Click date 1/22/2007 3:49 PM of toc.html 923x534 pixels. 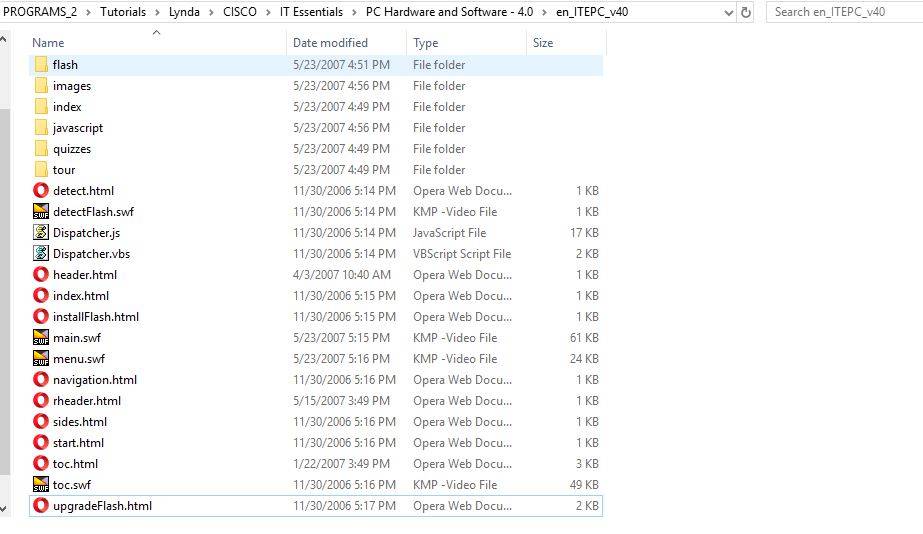(341, 464)
